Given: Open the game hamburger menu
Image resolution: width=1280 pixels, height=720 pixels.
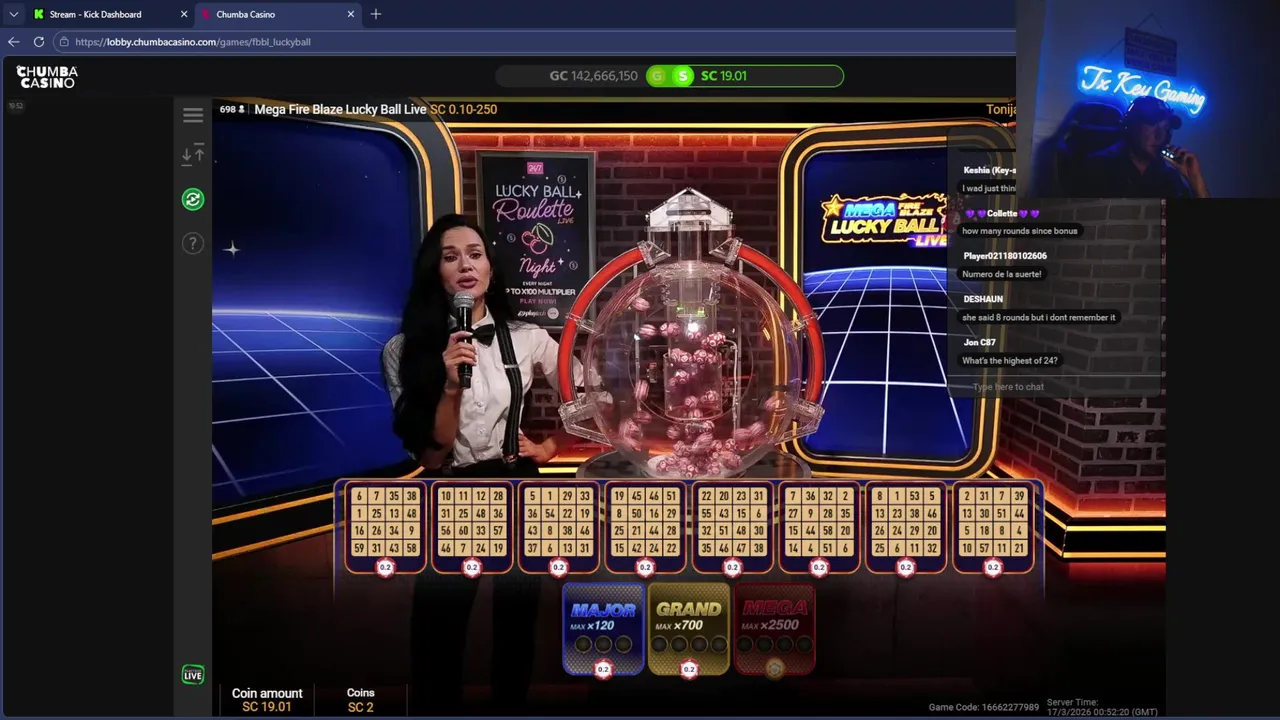Looking at the screenshot, I should pos(193,115).
